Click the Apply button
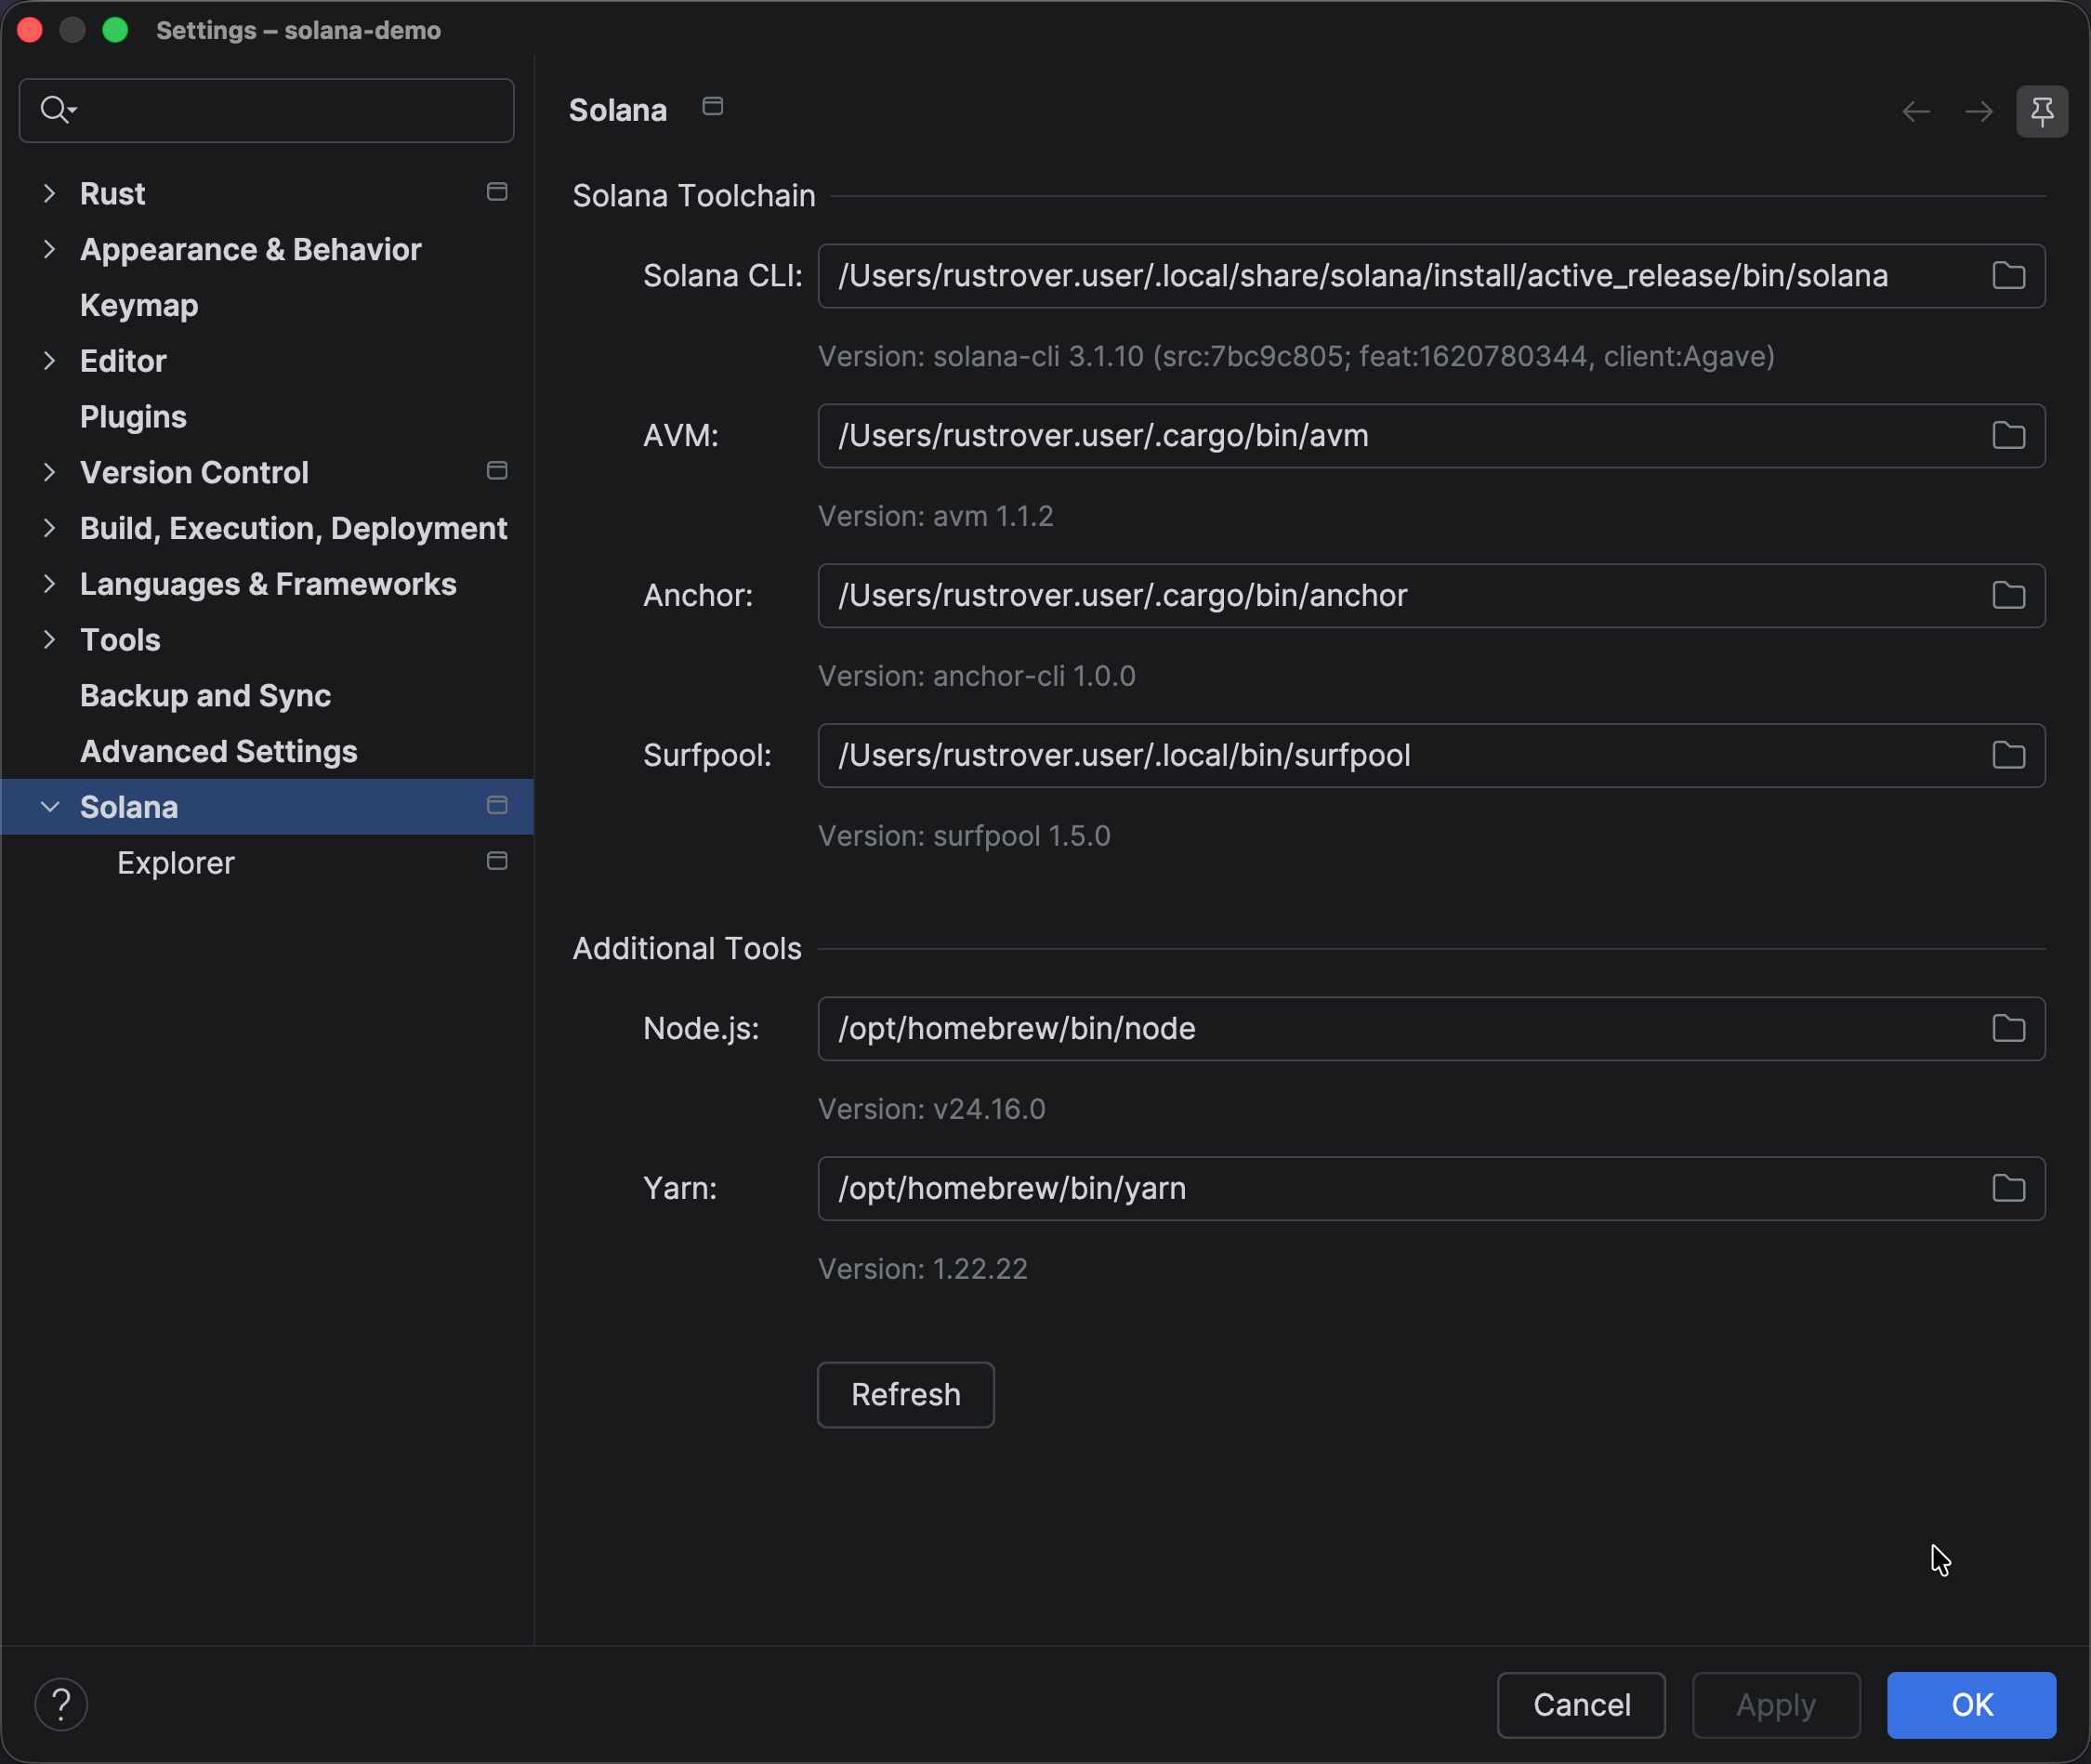This screenshot has height=1764, width=2091. coord(1776,1705)
